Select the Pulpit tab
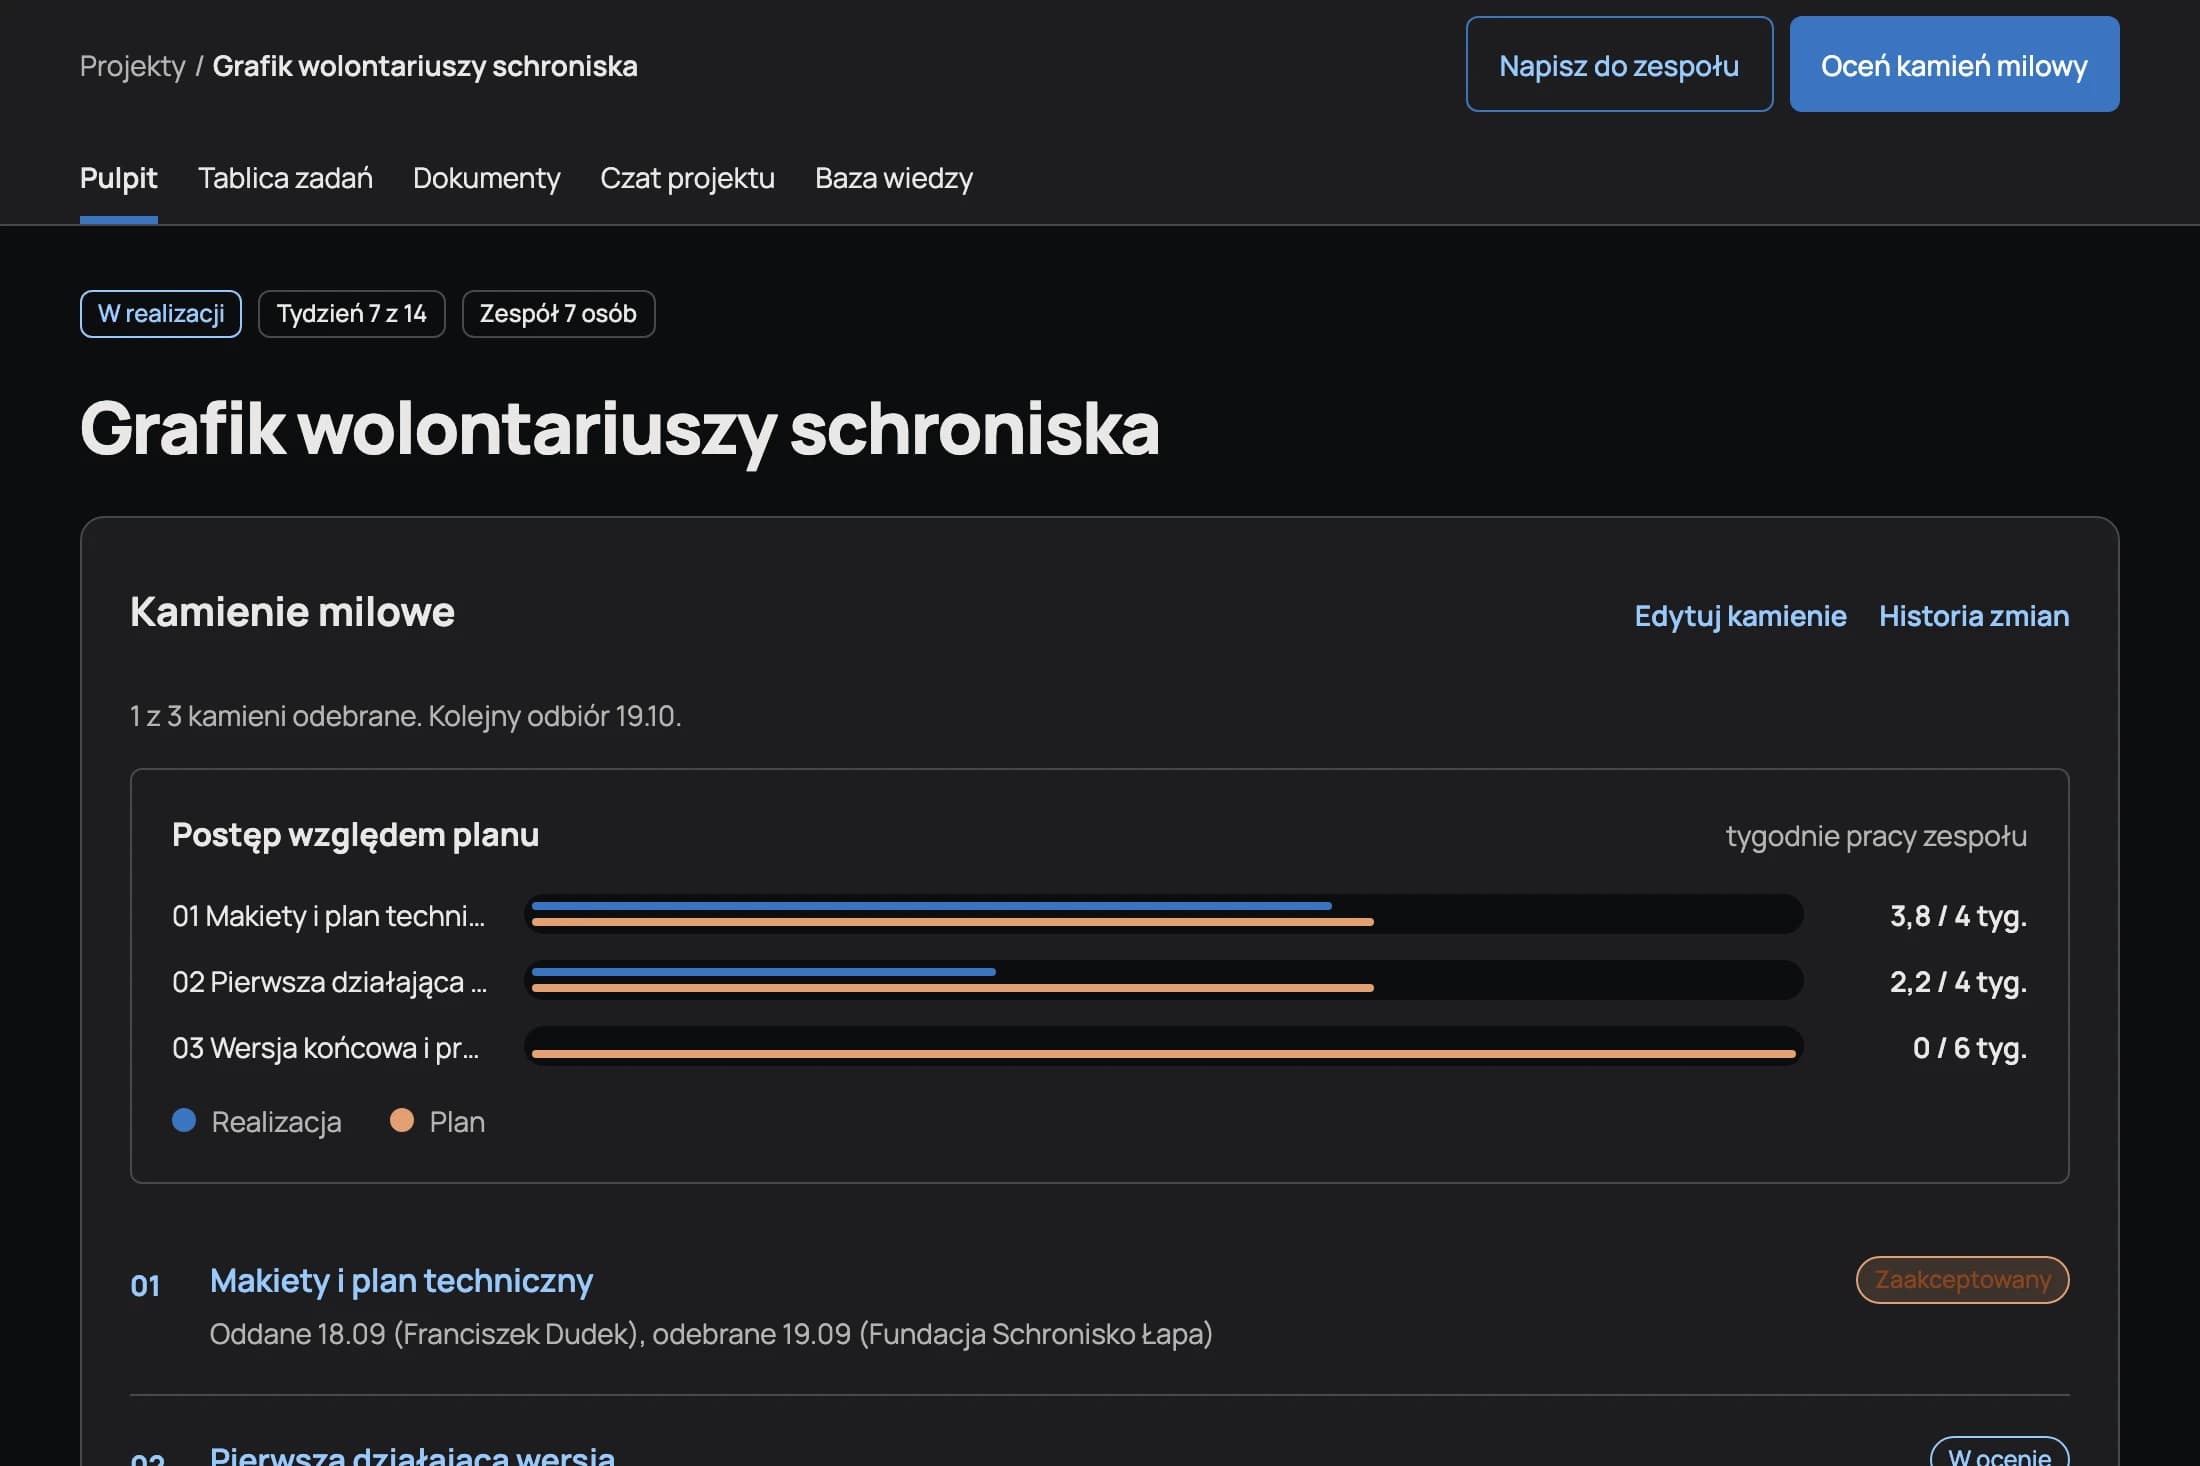This screenshot has width=2200, height=1466. (x=118, y=178)
